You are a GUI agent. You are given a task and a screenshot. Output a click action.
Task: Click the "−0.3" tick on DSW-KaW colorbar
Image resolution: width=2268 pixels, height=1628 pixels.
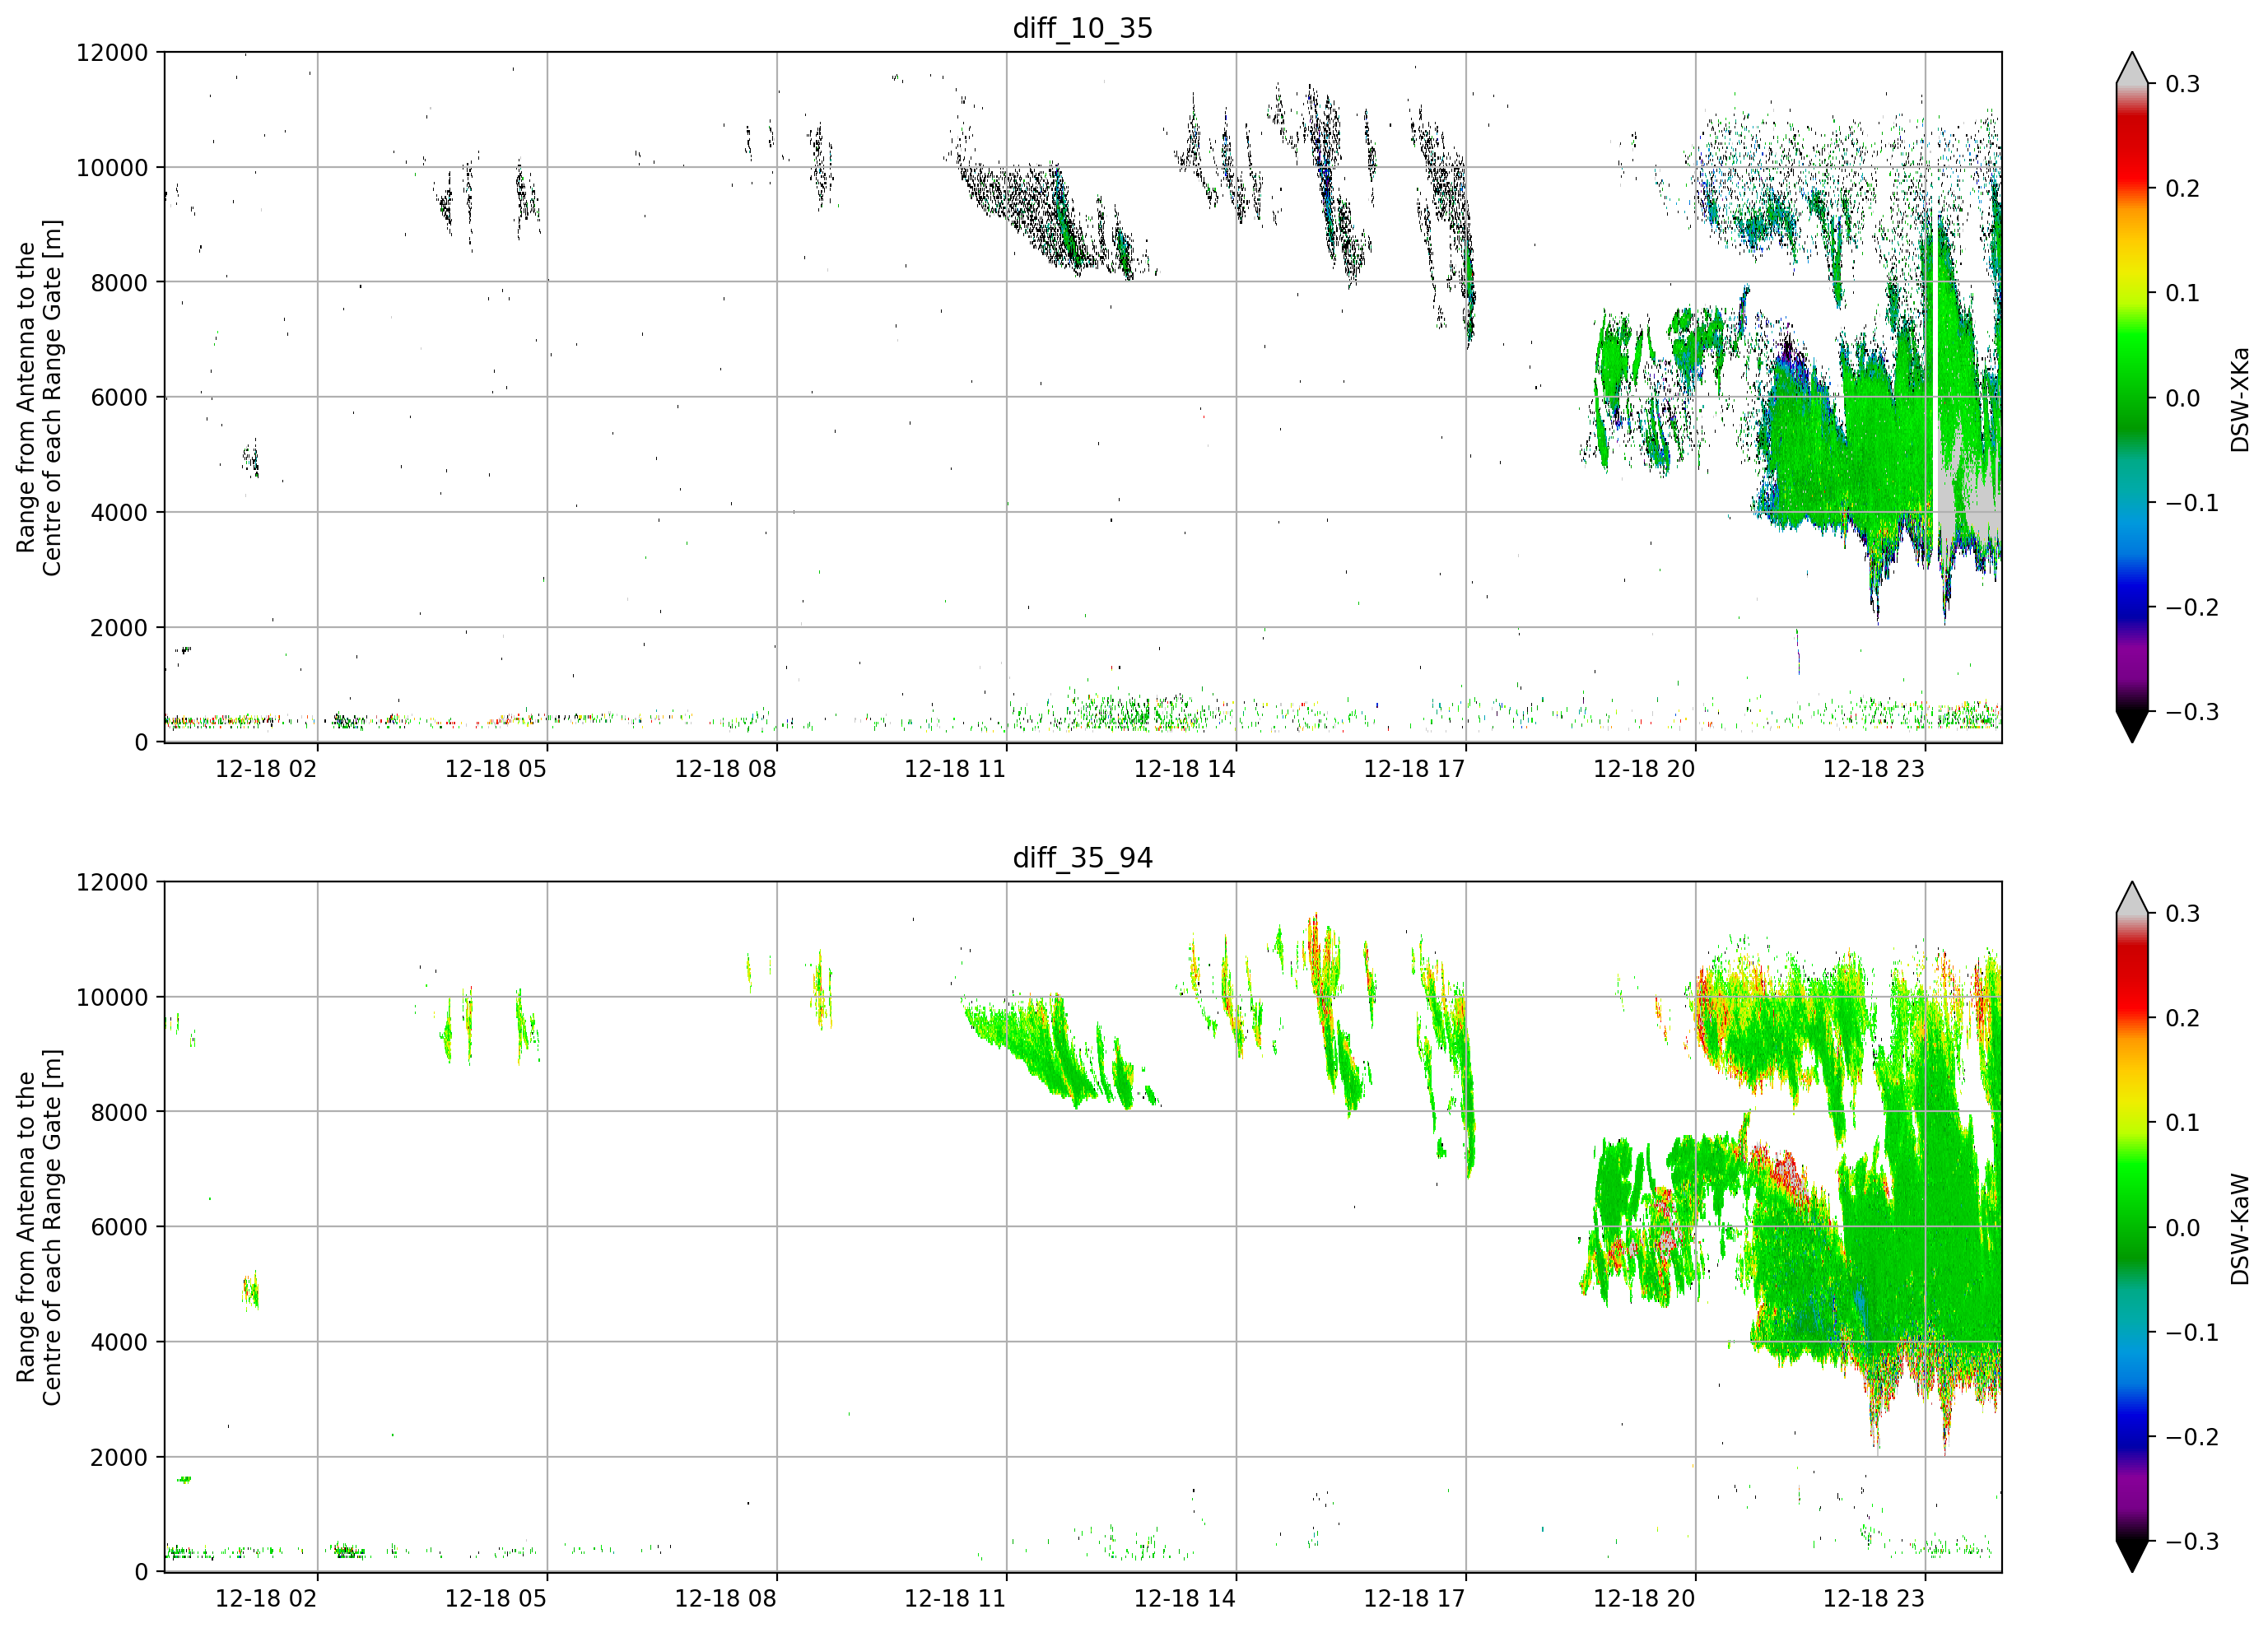[x=2192, y=1542]
